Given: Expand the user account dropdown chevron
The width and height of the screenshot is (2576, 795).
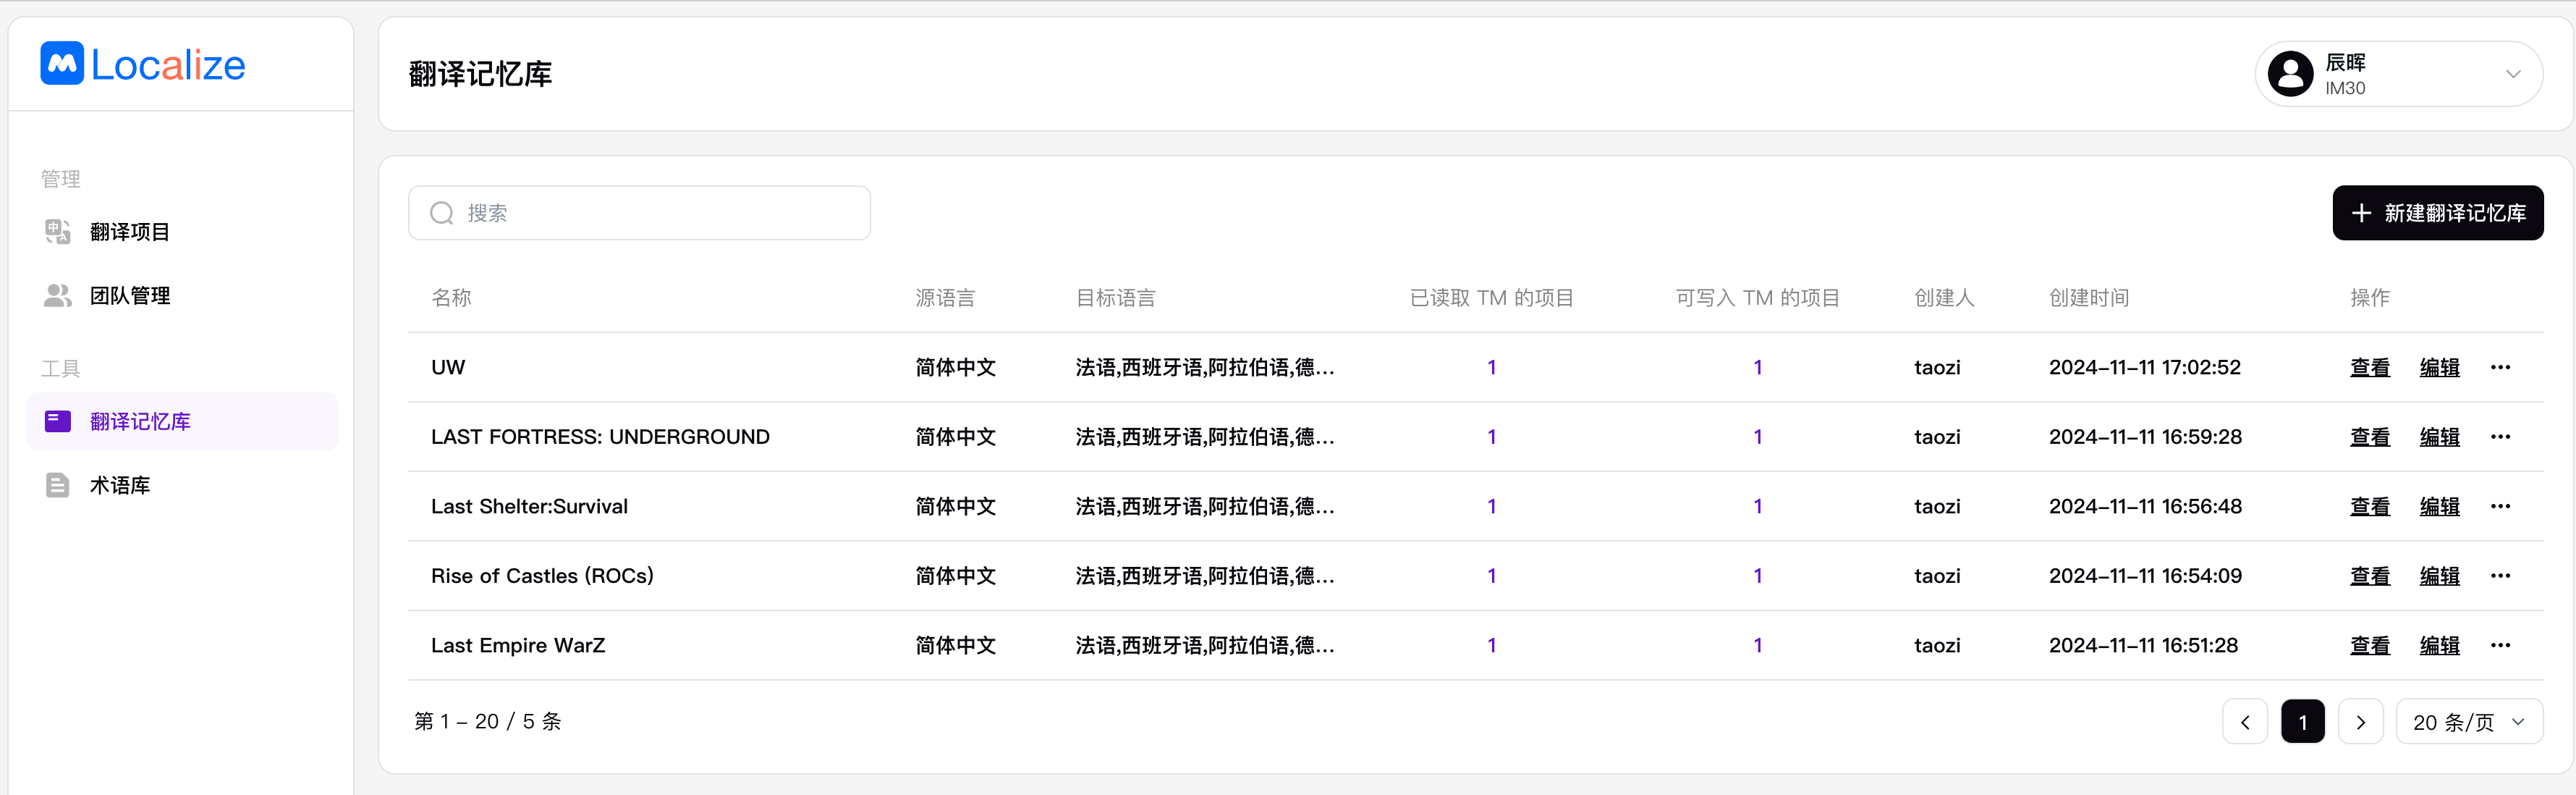Looking at the screenshot, I should (2512, 74).
